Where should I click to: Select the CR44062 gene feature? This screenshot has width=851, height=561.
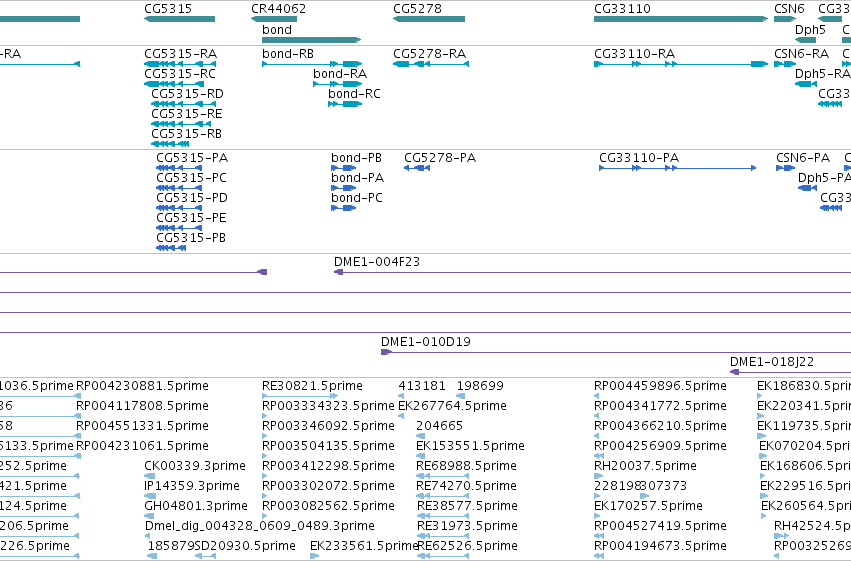[274, 19]
